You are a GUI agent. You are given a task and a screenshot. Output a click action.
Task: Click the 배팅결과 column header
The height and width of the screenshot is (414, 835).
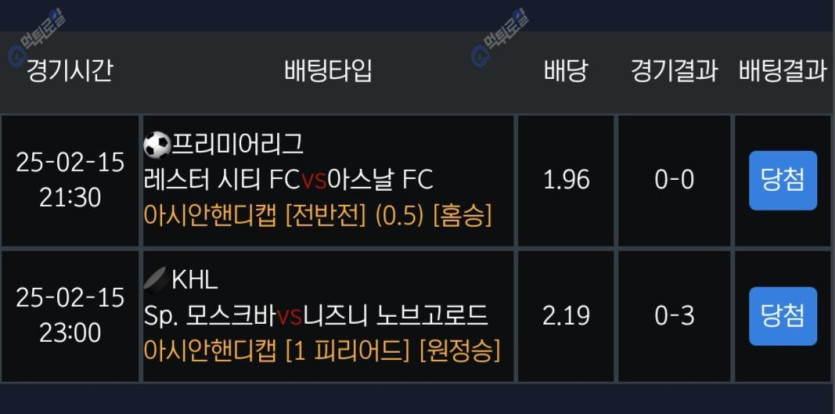tap(783, 72)
